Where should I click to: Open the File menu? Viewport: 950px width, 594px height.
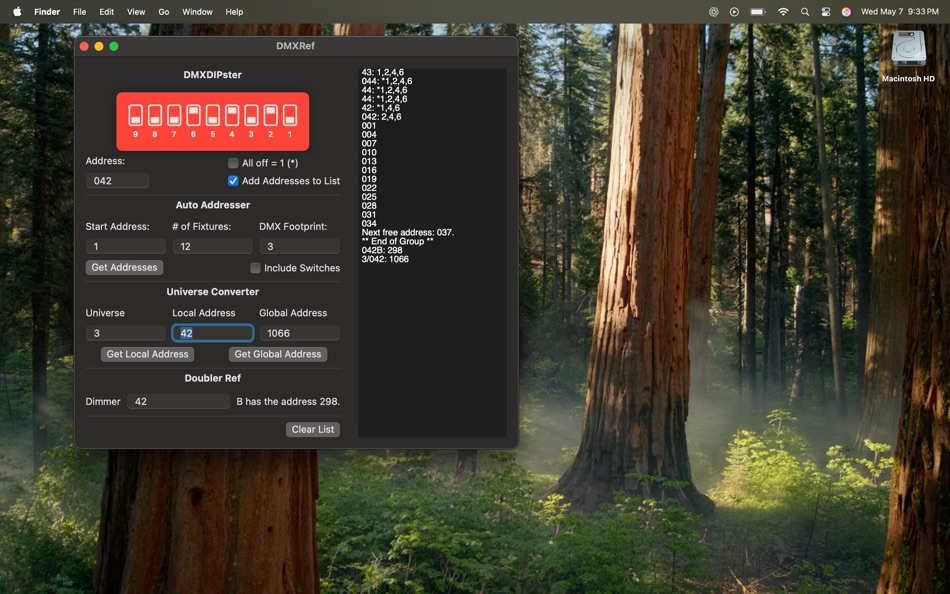click(x=79, y=12)
